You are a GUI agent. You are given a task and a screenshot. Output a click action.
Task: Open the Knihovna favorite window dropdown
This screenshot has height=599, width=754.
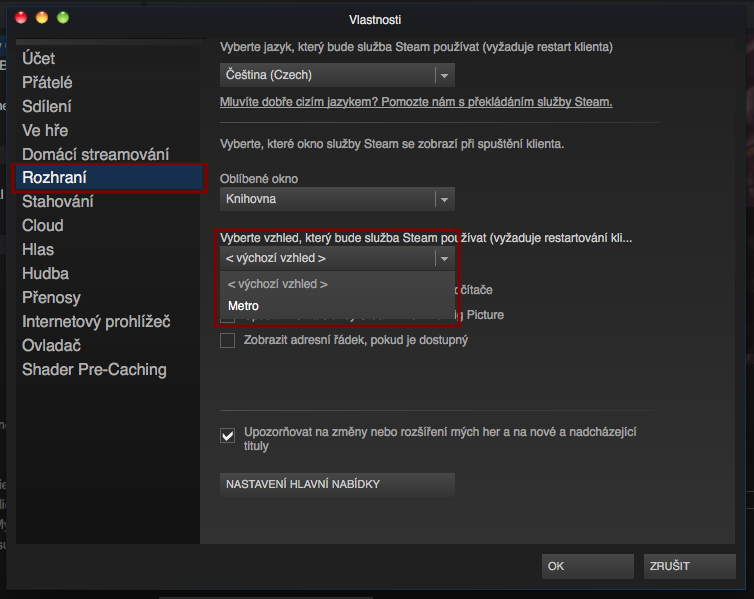[x=337, y=199]
